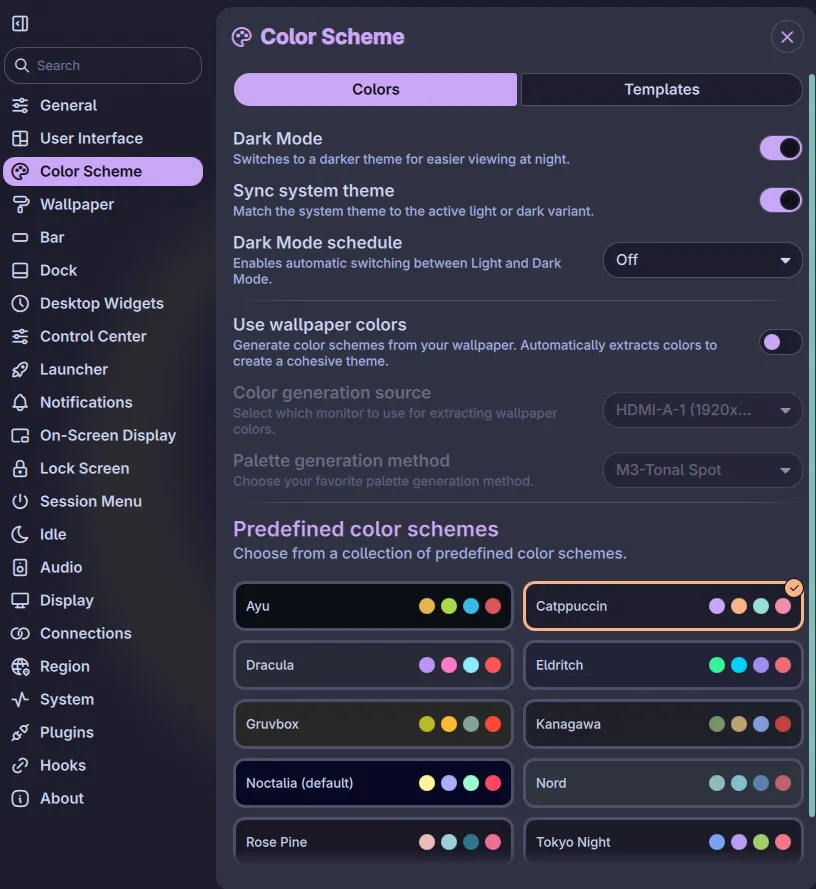Click the Hooks chain icon
The width and height of the screenshot is (816, 889).
click(20, 765)
